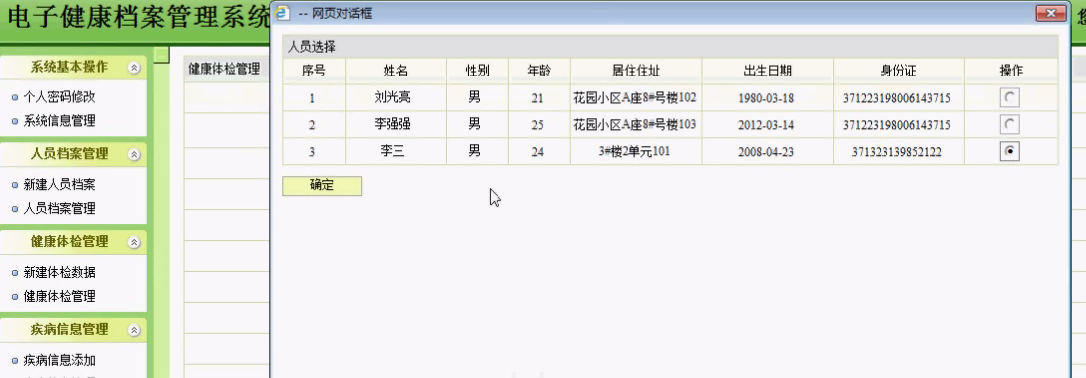This screenshot has width=1086, height=378.
Task: Click the 确定 confirm button
Action: pos(322,186)
